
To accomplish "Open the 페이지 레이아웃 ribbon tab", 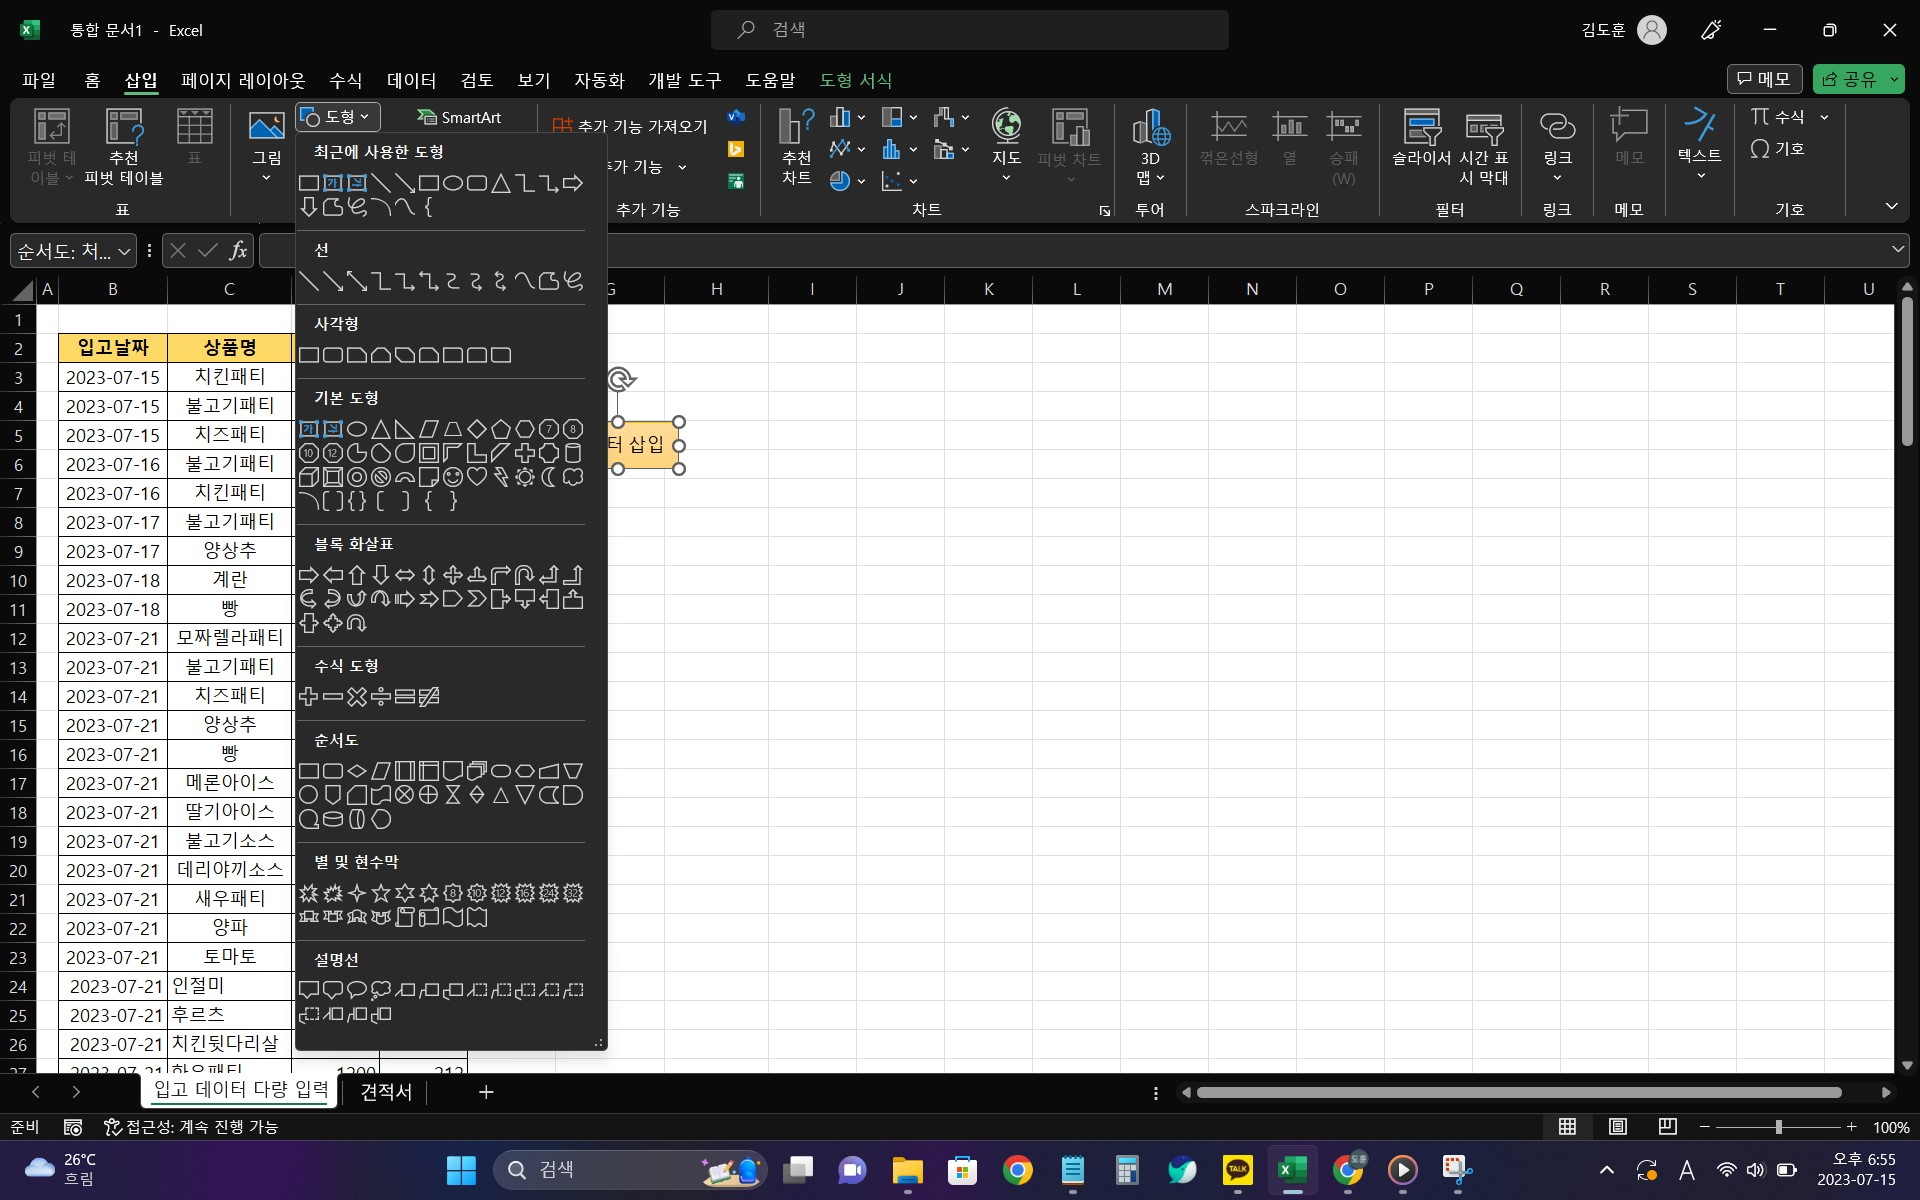I will (x=242, y=80).
